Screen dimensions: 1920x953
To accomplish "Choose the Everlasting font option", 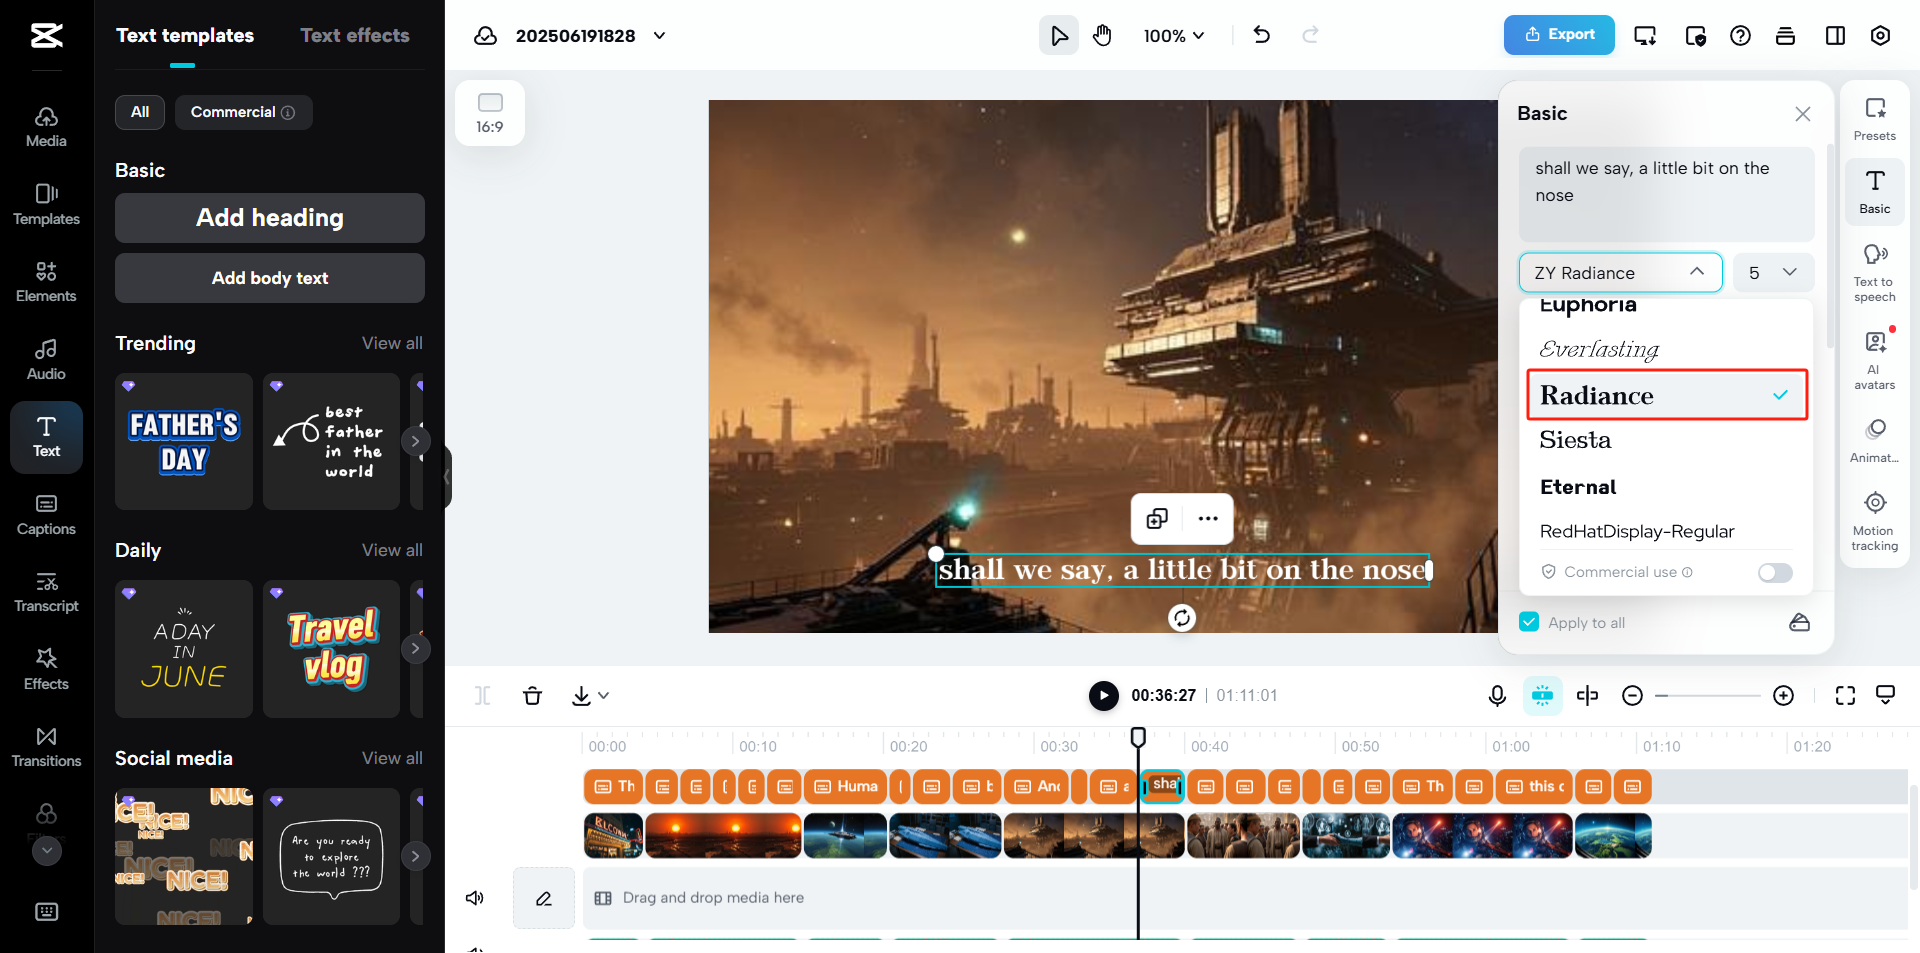I will 1667,349.
